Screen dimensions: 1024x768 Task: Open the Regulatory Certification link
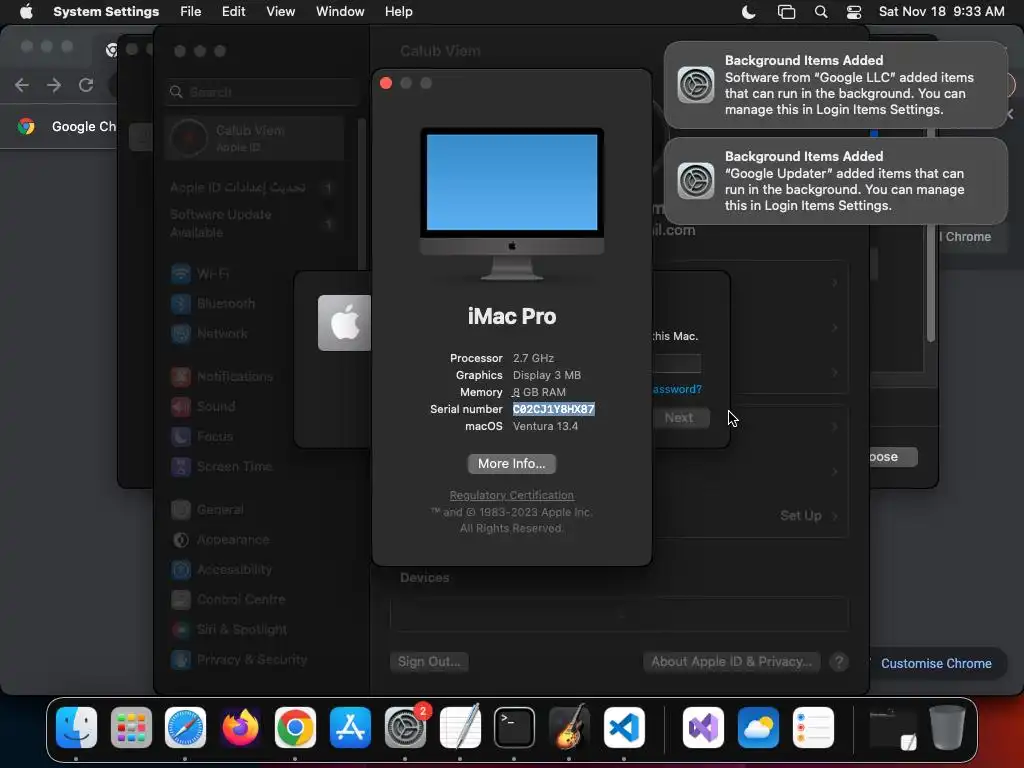(x=511, y=495)
